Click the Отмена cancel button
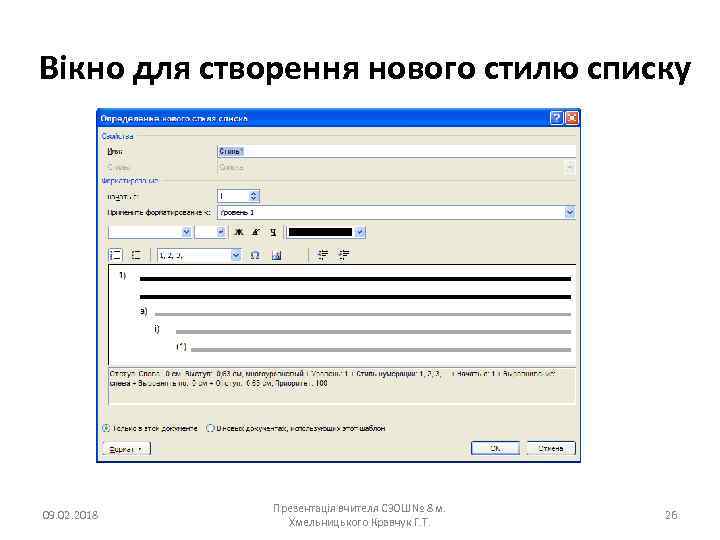720x540 pixels. [x=551, y=448]
